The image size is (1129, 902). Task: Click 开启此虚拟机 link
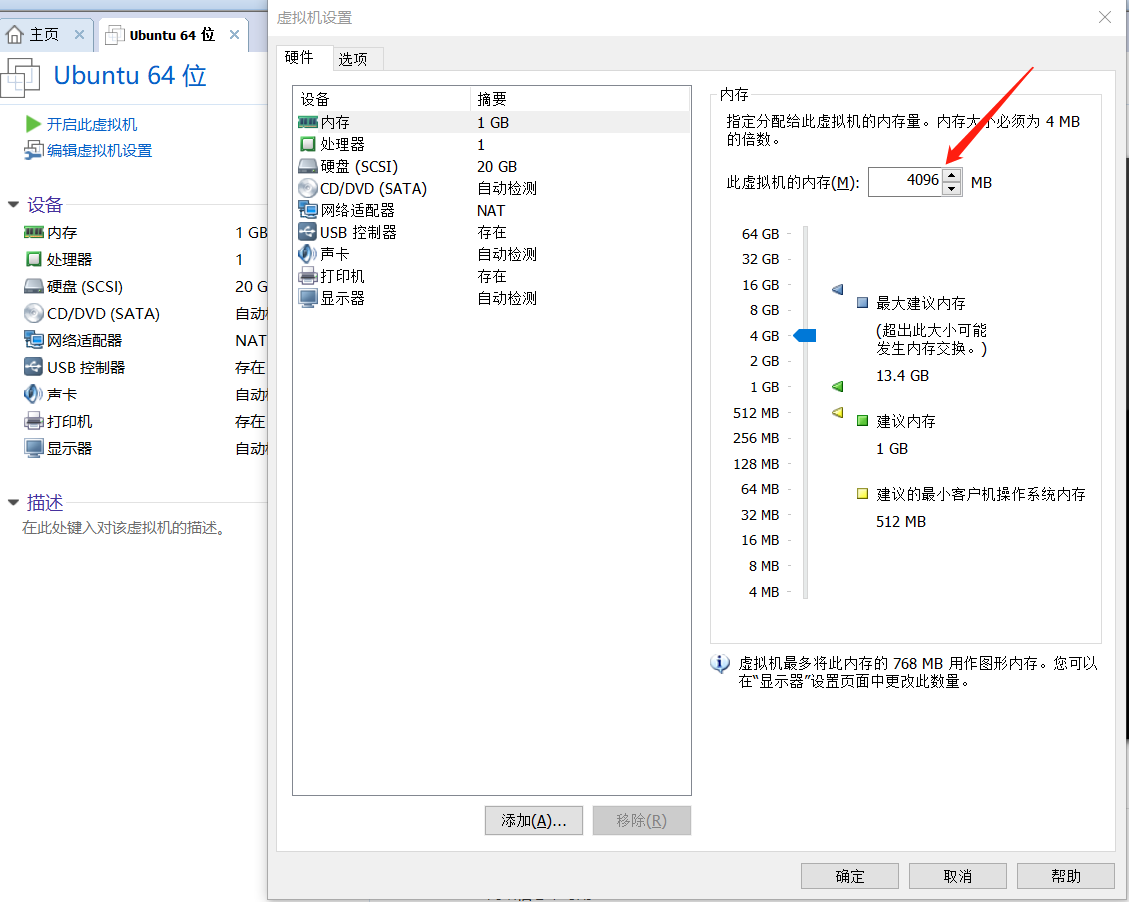91,125
